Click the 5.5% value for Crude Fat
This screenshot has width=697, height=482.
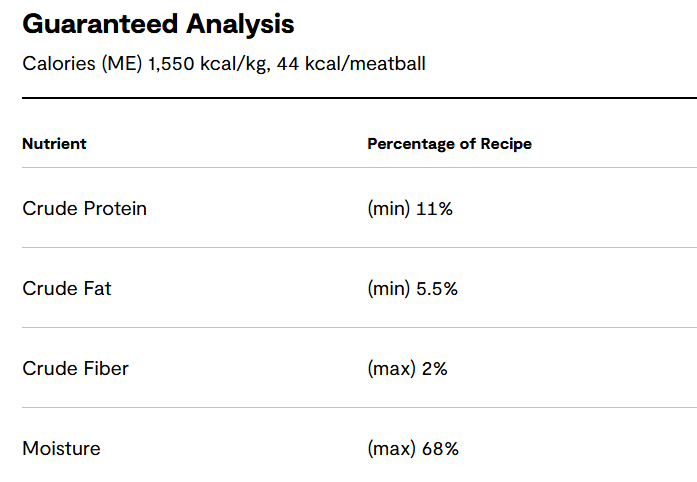pyautogui.click(x=437, y=289)
